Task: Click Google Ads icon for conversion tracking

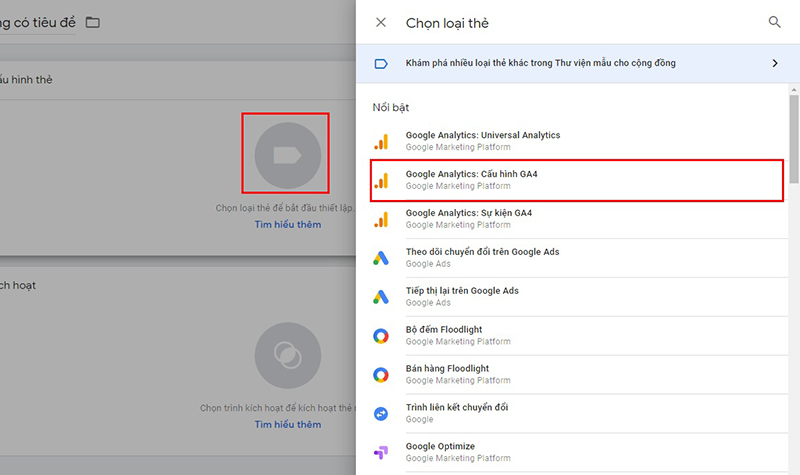Action: [381, 258]
